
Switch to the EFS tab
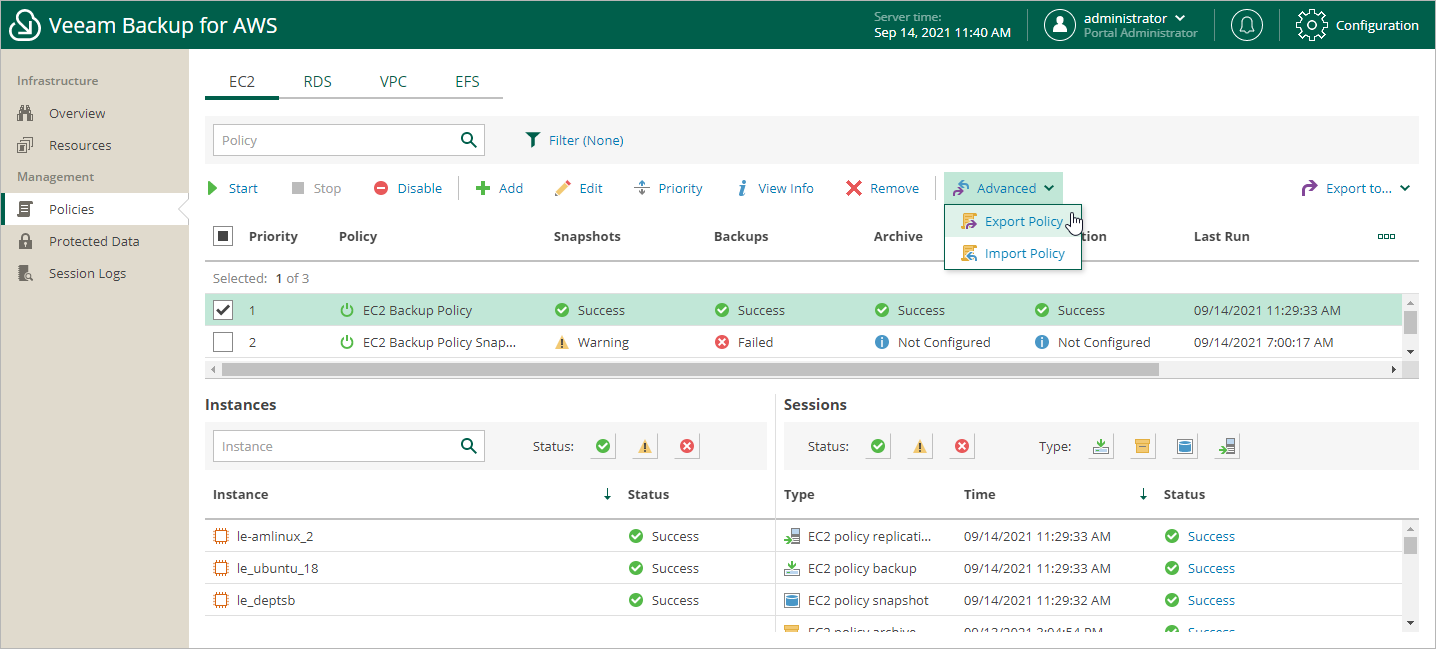click(467, 81)
